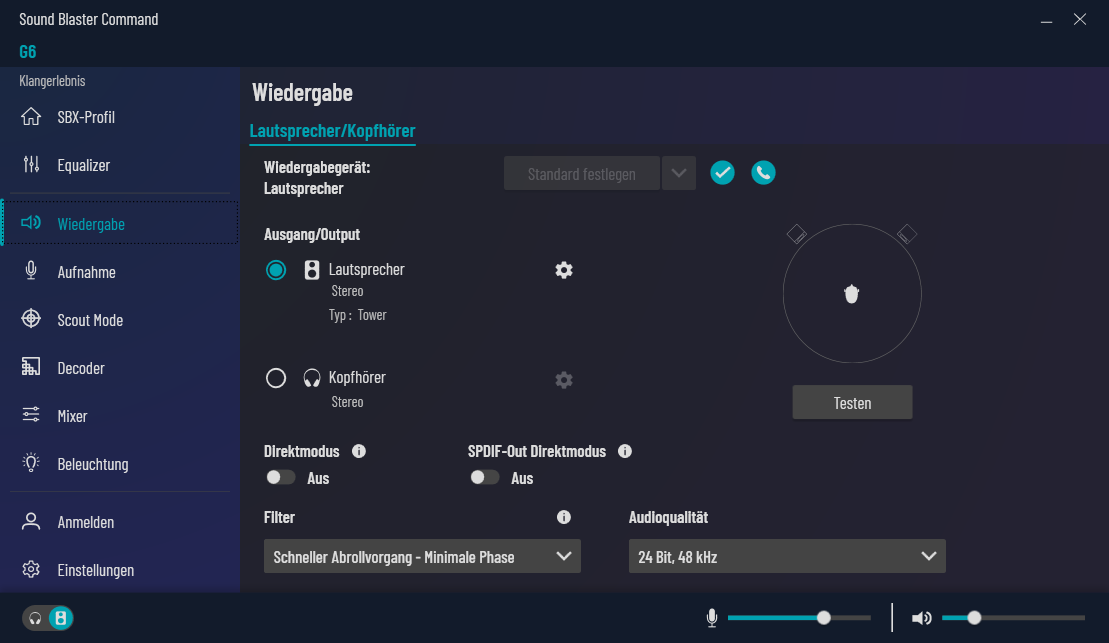This screenshot has width=1109, height=643.
Task: Click Standard festlegen button
Action: coord(581,173)
